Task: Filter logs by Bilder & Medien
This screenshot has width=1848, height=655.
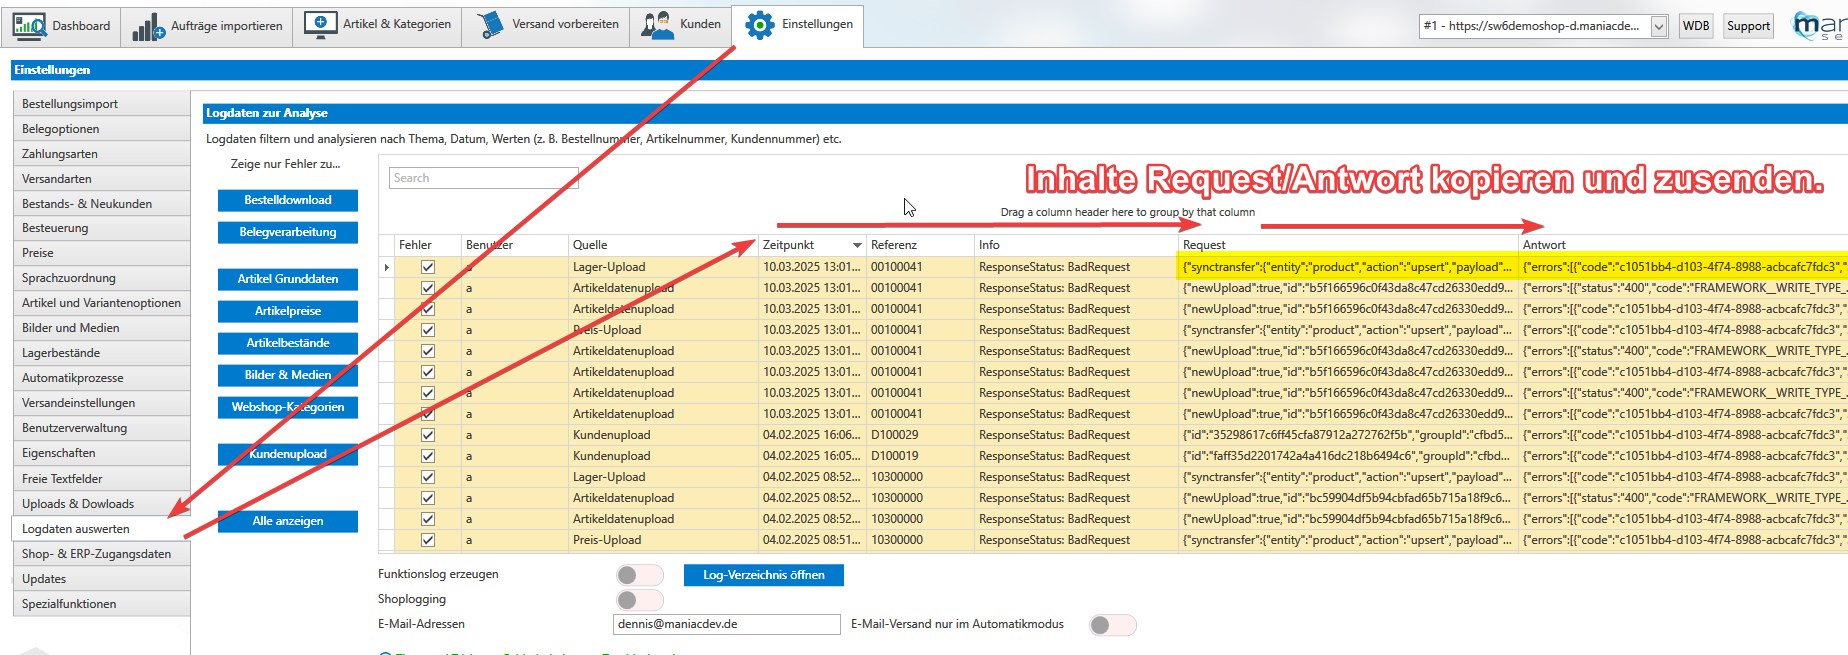Action: (288, 375)
